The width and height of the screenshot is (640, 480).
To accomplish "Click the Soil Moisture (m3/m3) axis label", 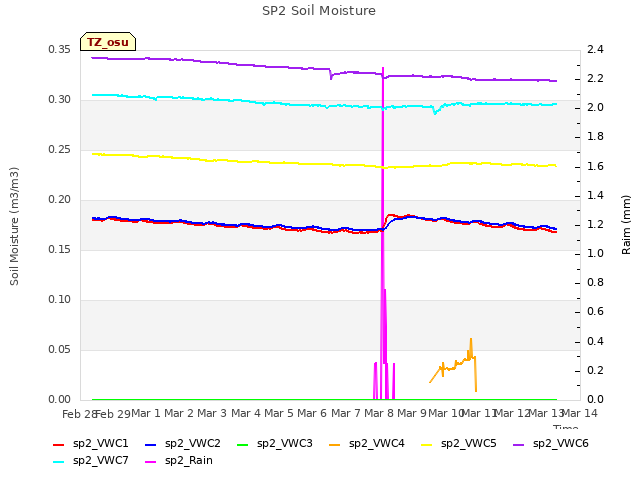I will [14, 226].
